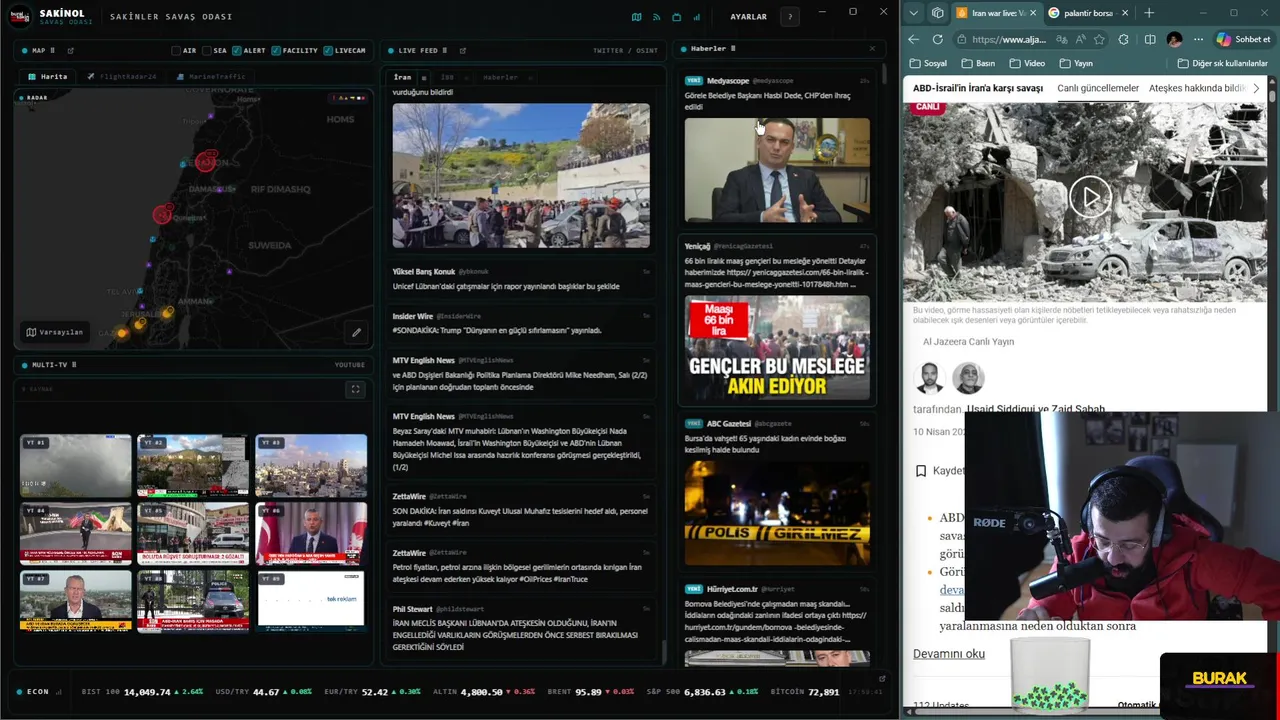This screenshot has height=720, width=1280.
Task: Open the Yayın bookmarks folder
Action: (1076, 63)
